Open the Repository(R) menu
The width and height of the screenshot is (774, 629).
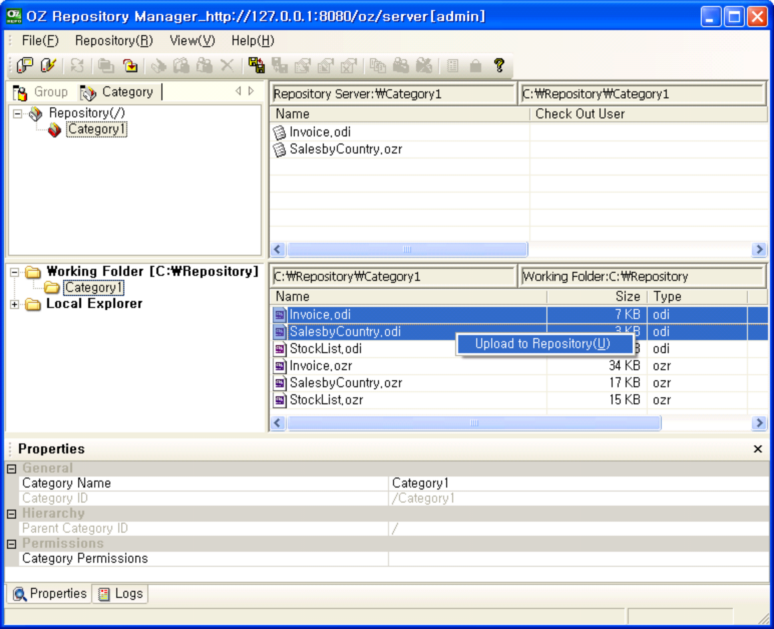point(114,41)
